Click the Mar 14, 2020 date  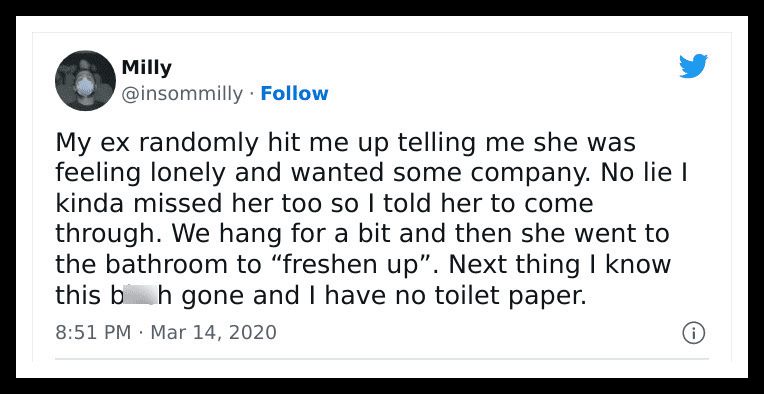[x=213, y=333]
